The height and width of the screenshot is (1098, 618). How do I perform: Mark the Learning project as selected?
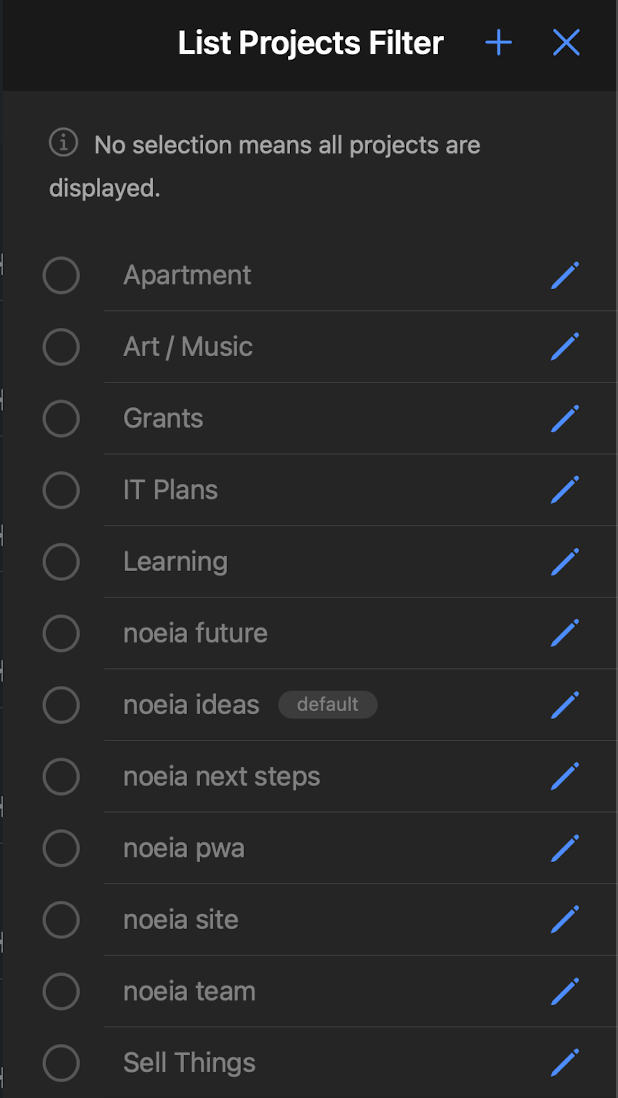[x=61, y=562]
